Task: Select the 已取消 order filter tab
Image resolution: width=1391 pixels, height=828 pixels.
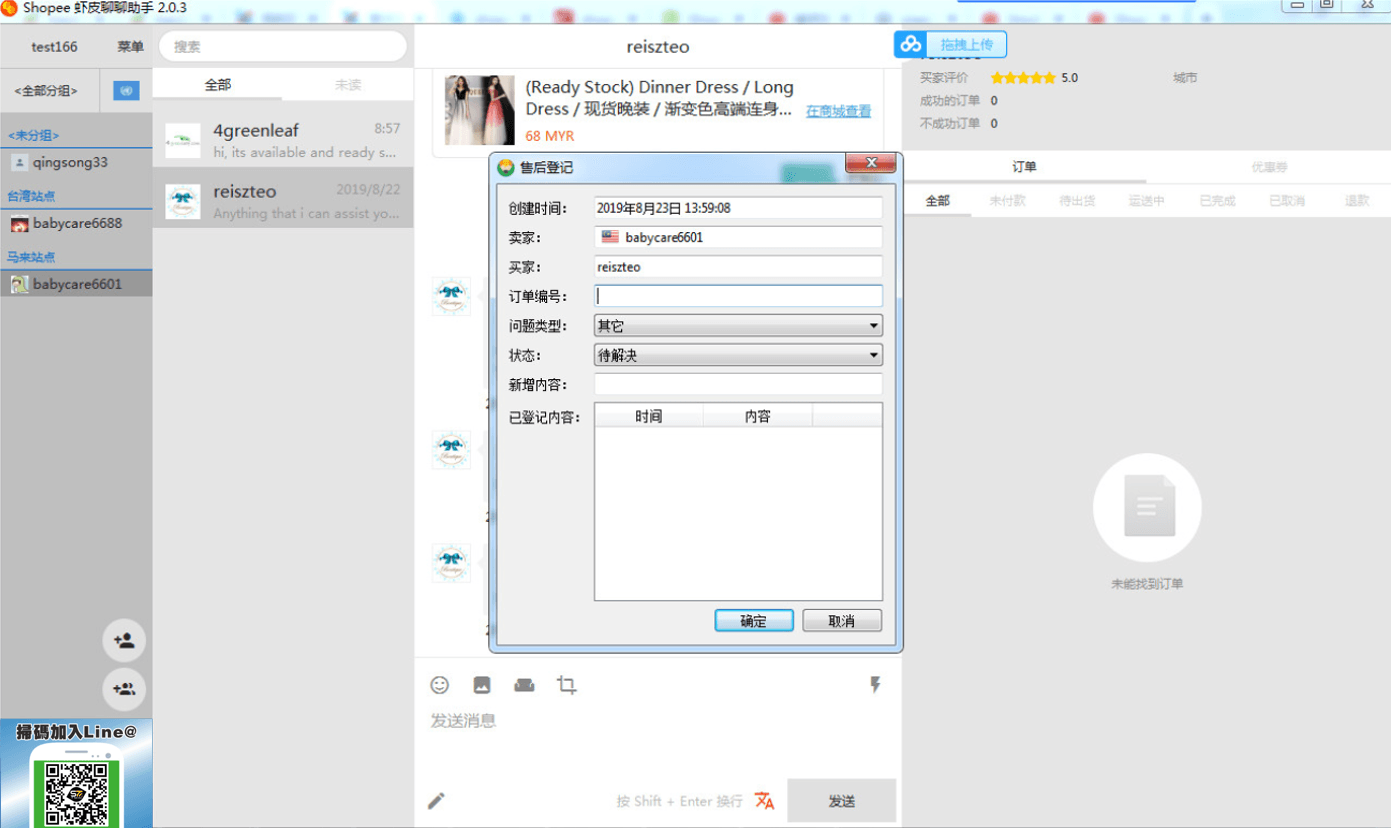Action: coord(1287,201)
